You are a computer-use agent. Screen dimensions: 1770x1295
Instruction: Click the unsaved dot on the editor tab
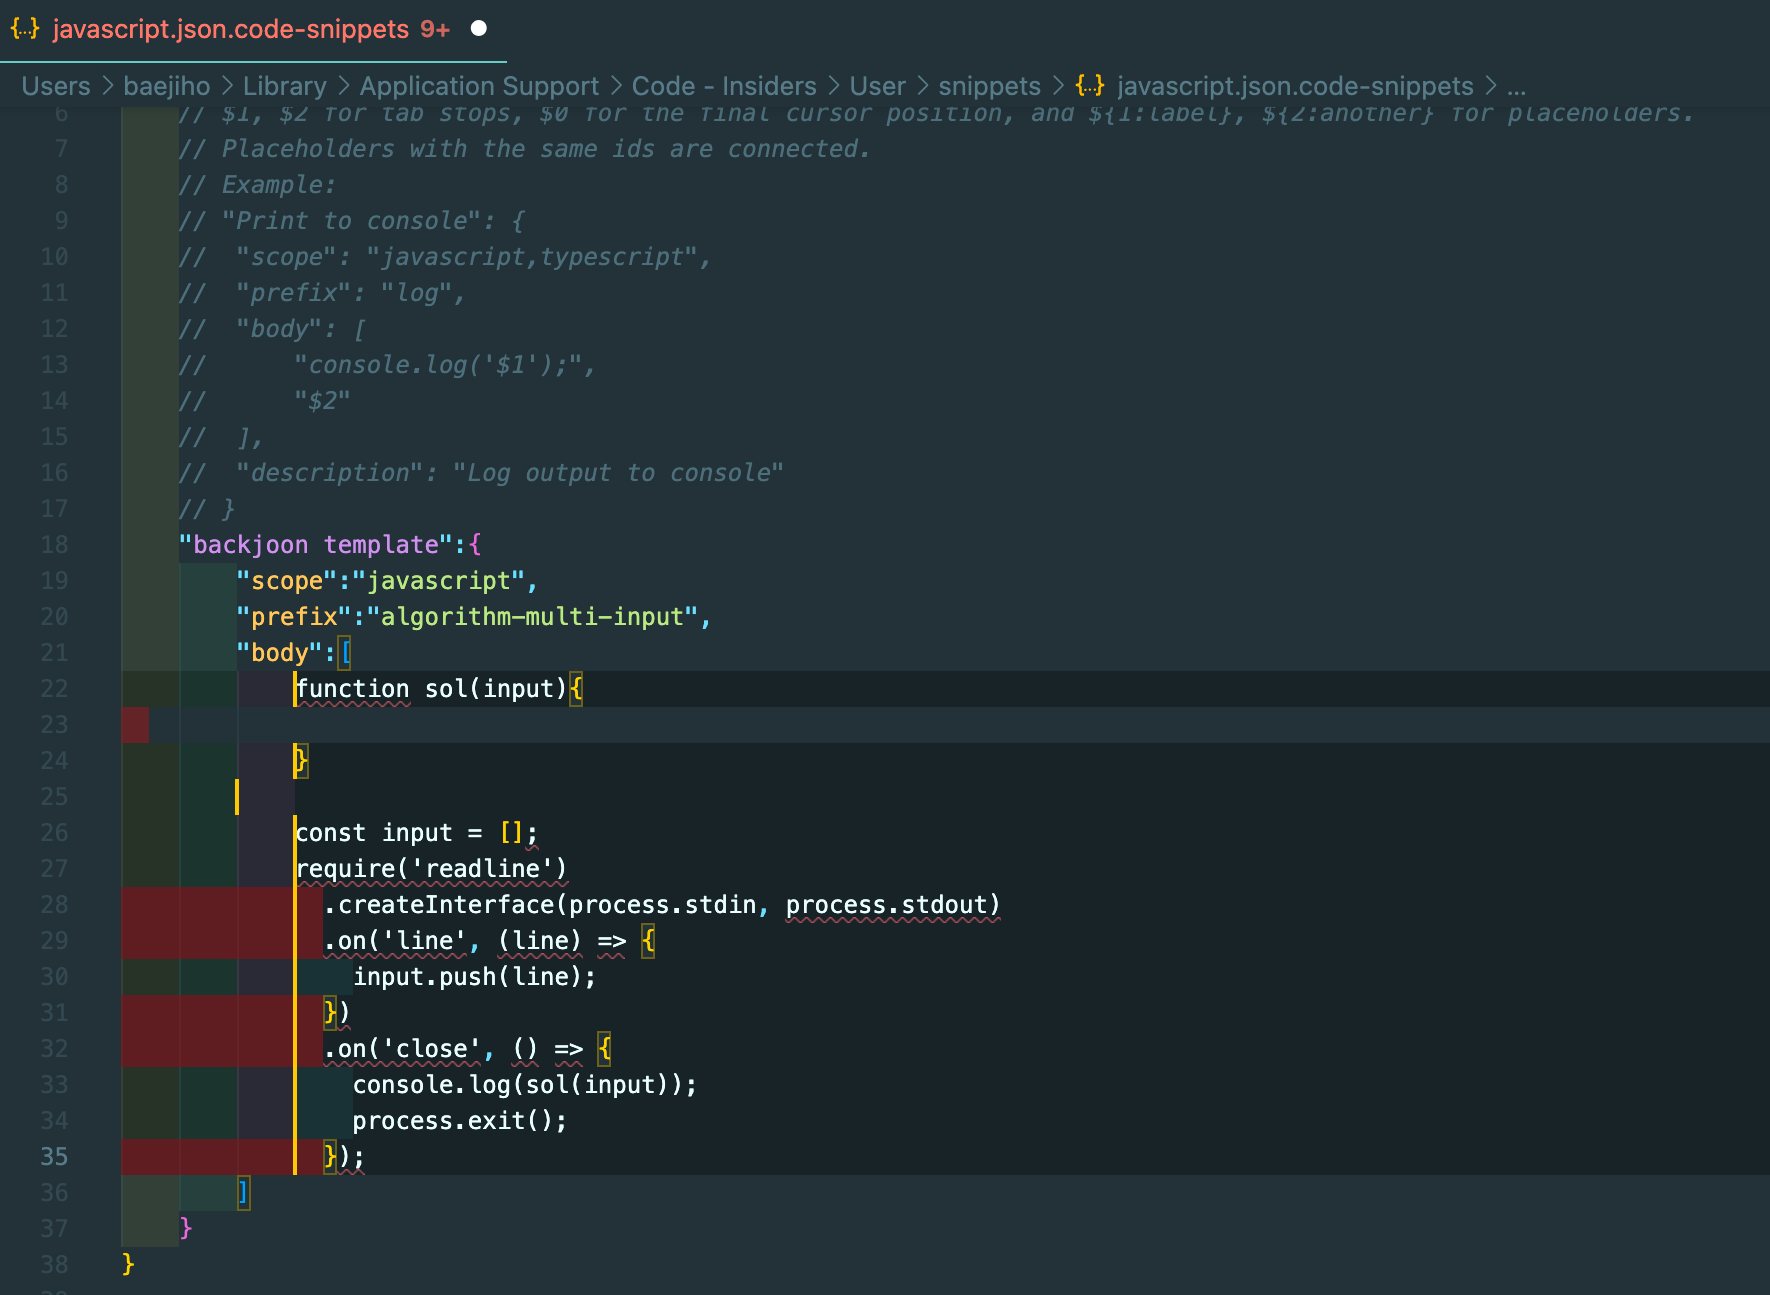pyautogui.click(x=479, y=29)
